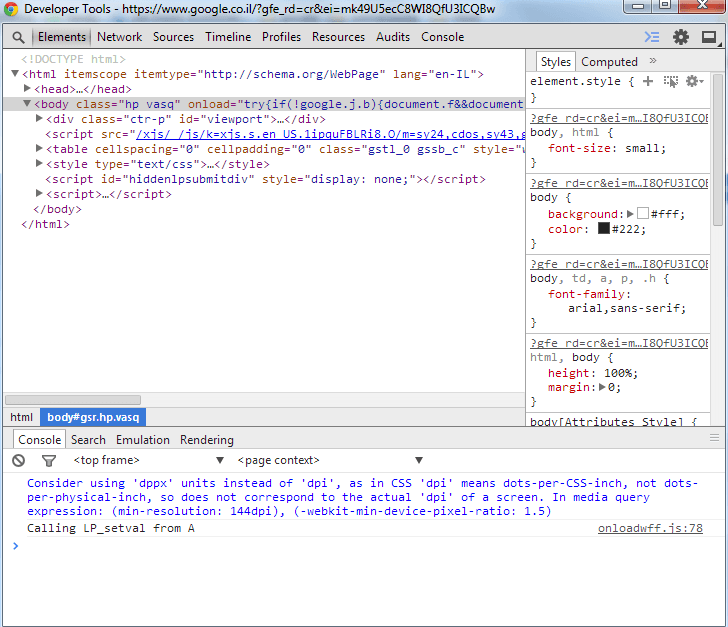Open the Profiles tab
This screenshot has height=627, width=728.
tap(281, 37)
